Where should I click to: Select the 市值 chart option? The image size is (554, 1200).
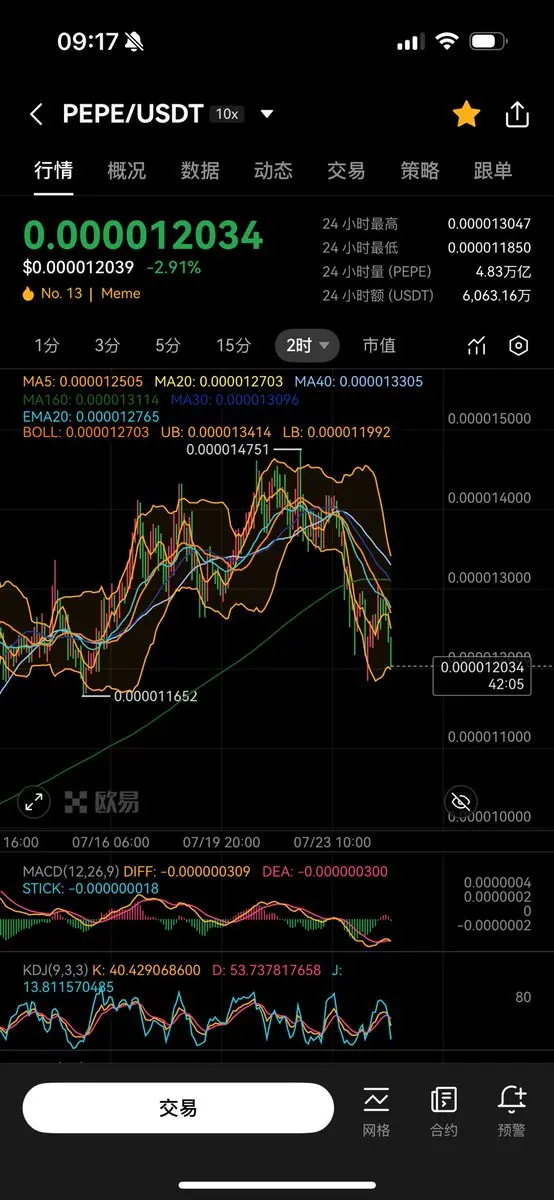(379, 346)
